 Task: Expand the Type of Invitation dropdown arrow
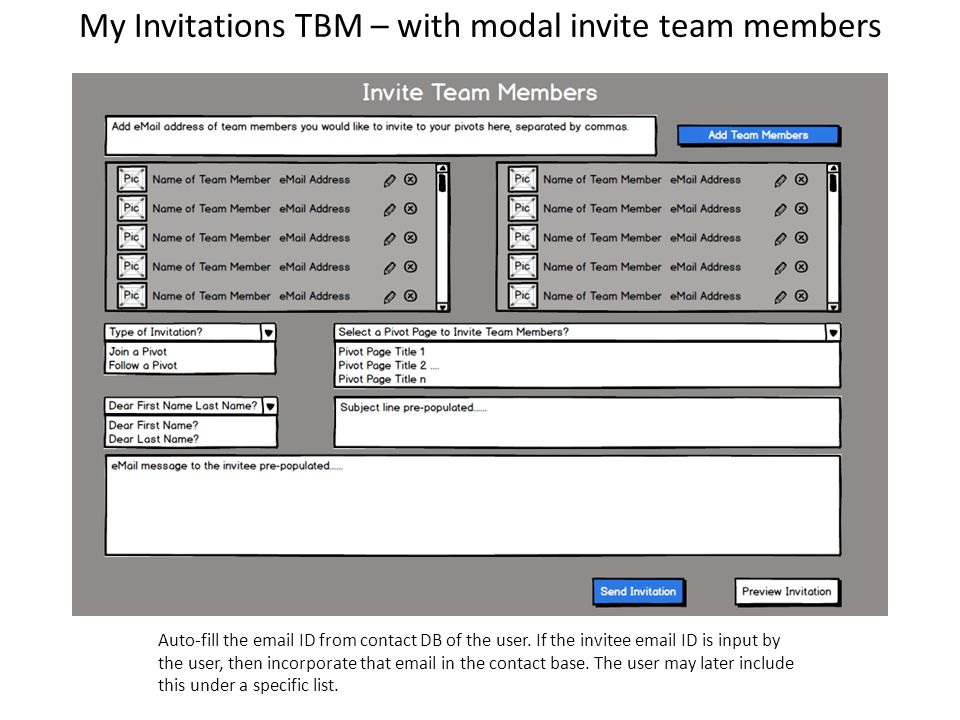(268, 332)
